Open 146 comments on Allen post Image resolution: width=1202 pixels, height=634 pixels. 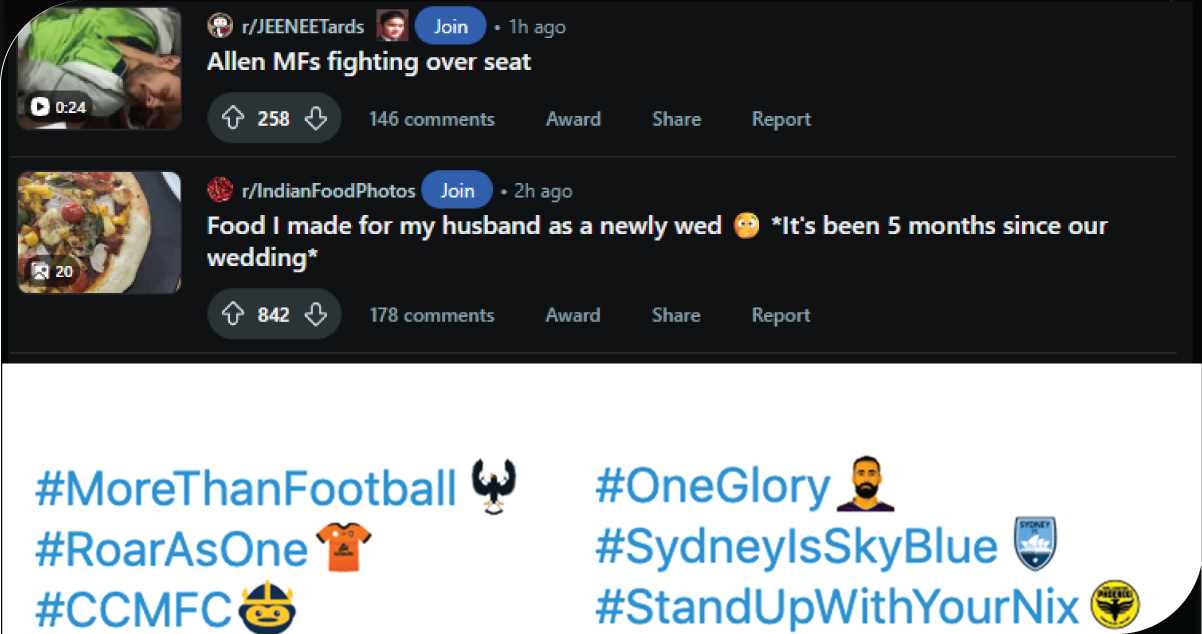431,119
